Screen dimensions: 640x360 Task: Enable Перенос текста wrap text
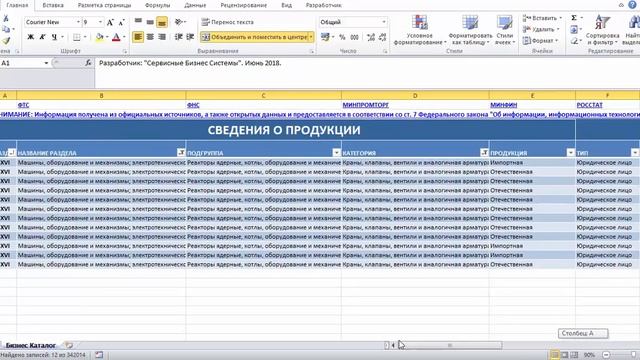point(228,22)
